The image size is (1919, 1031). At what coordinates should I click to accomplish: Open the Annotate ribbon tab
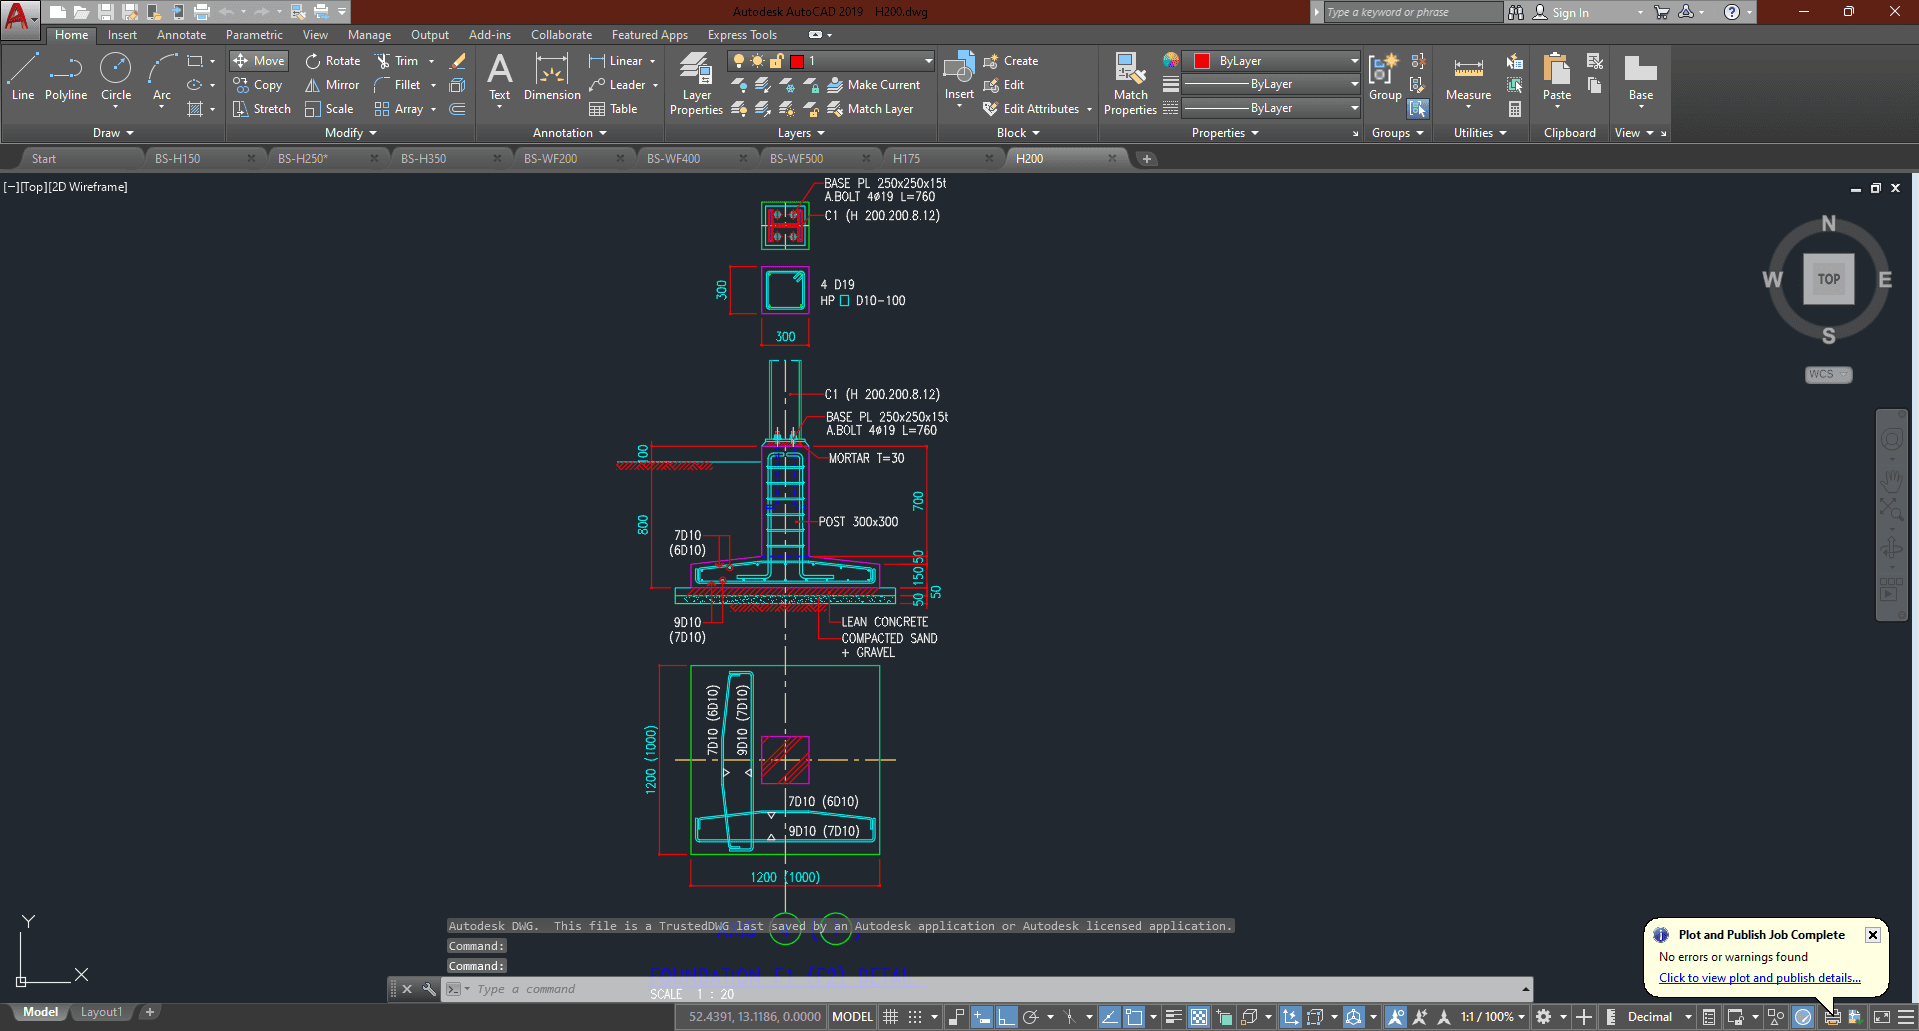[181, 35]
